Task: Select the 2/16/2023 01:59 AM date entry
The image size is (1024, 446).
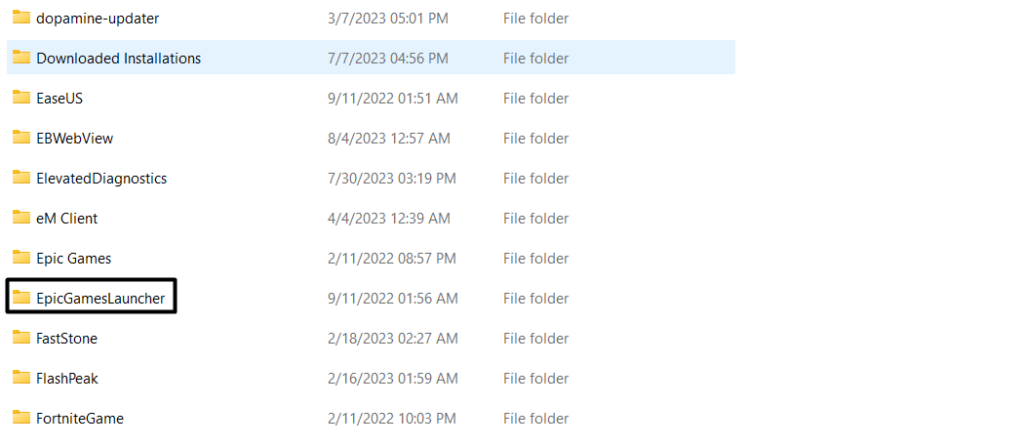Action: [392, 378]
